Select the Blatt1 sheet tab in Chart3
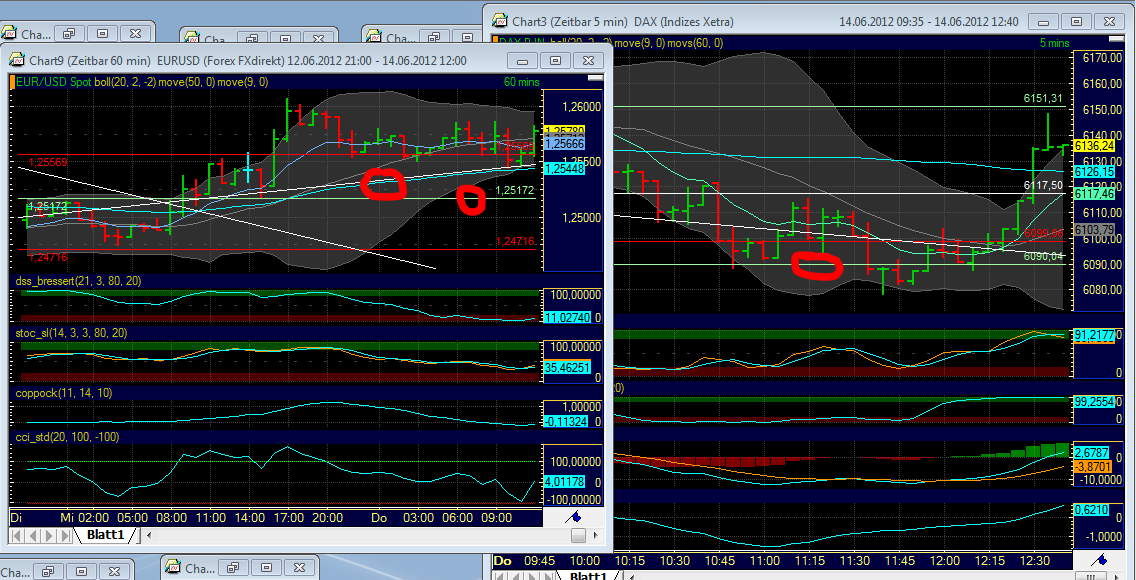This screenshot has height=580, width=1136. click(x=587, y=576)
